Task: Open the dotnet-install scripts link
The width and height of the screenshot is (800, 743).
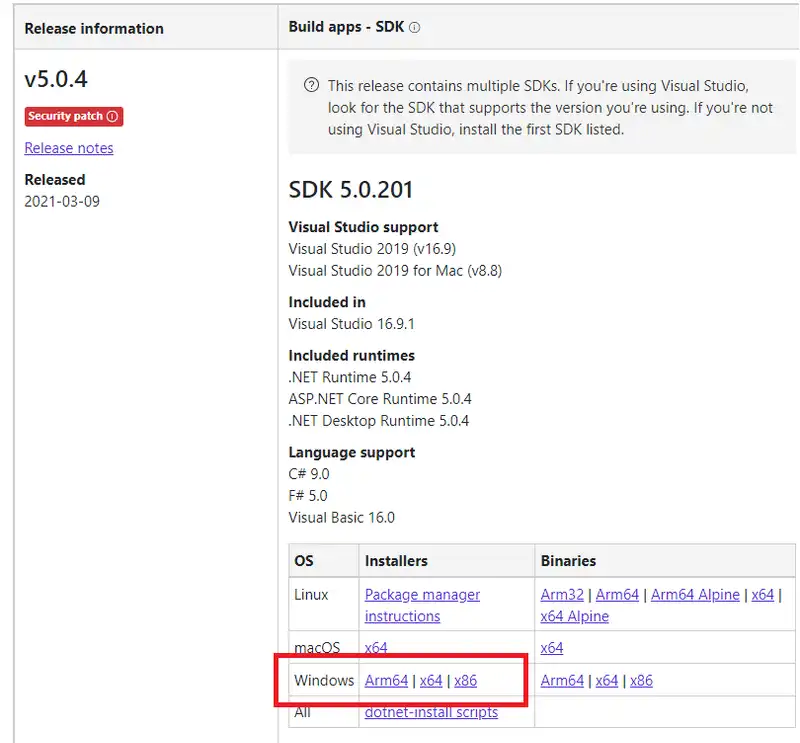Action: [x=431, y=713]
